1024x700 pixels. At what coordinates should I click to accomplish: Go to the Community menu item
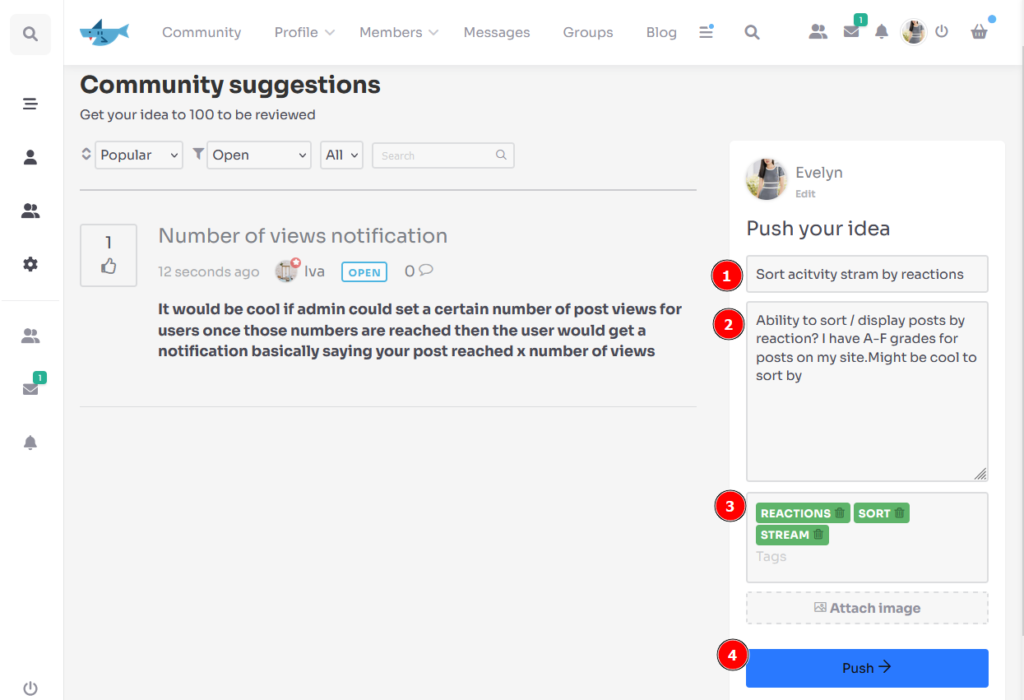coord(201,32)
